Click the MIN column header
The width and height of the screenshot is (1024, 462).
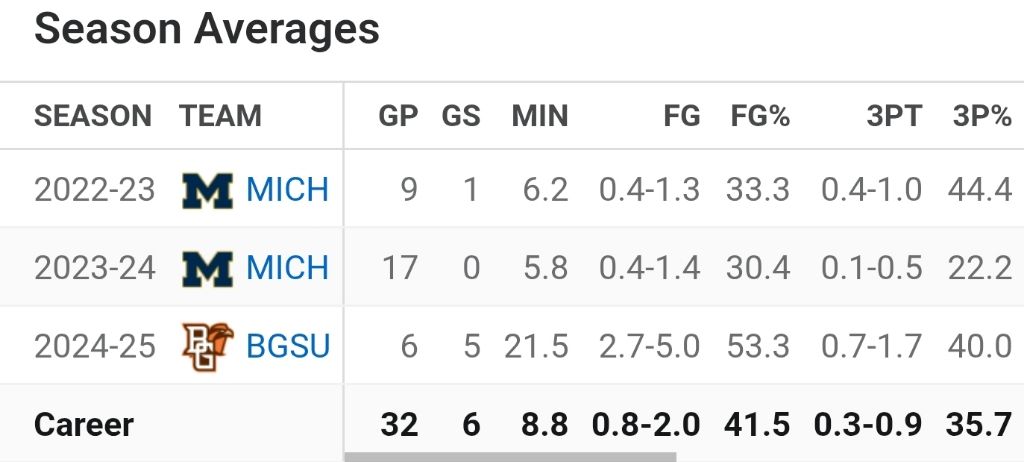[540, 116]
